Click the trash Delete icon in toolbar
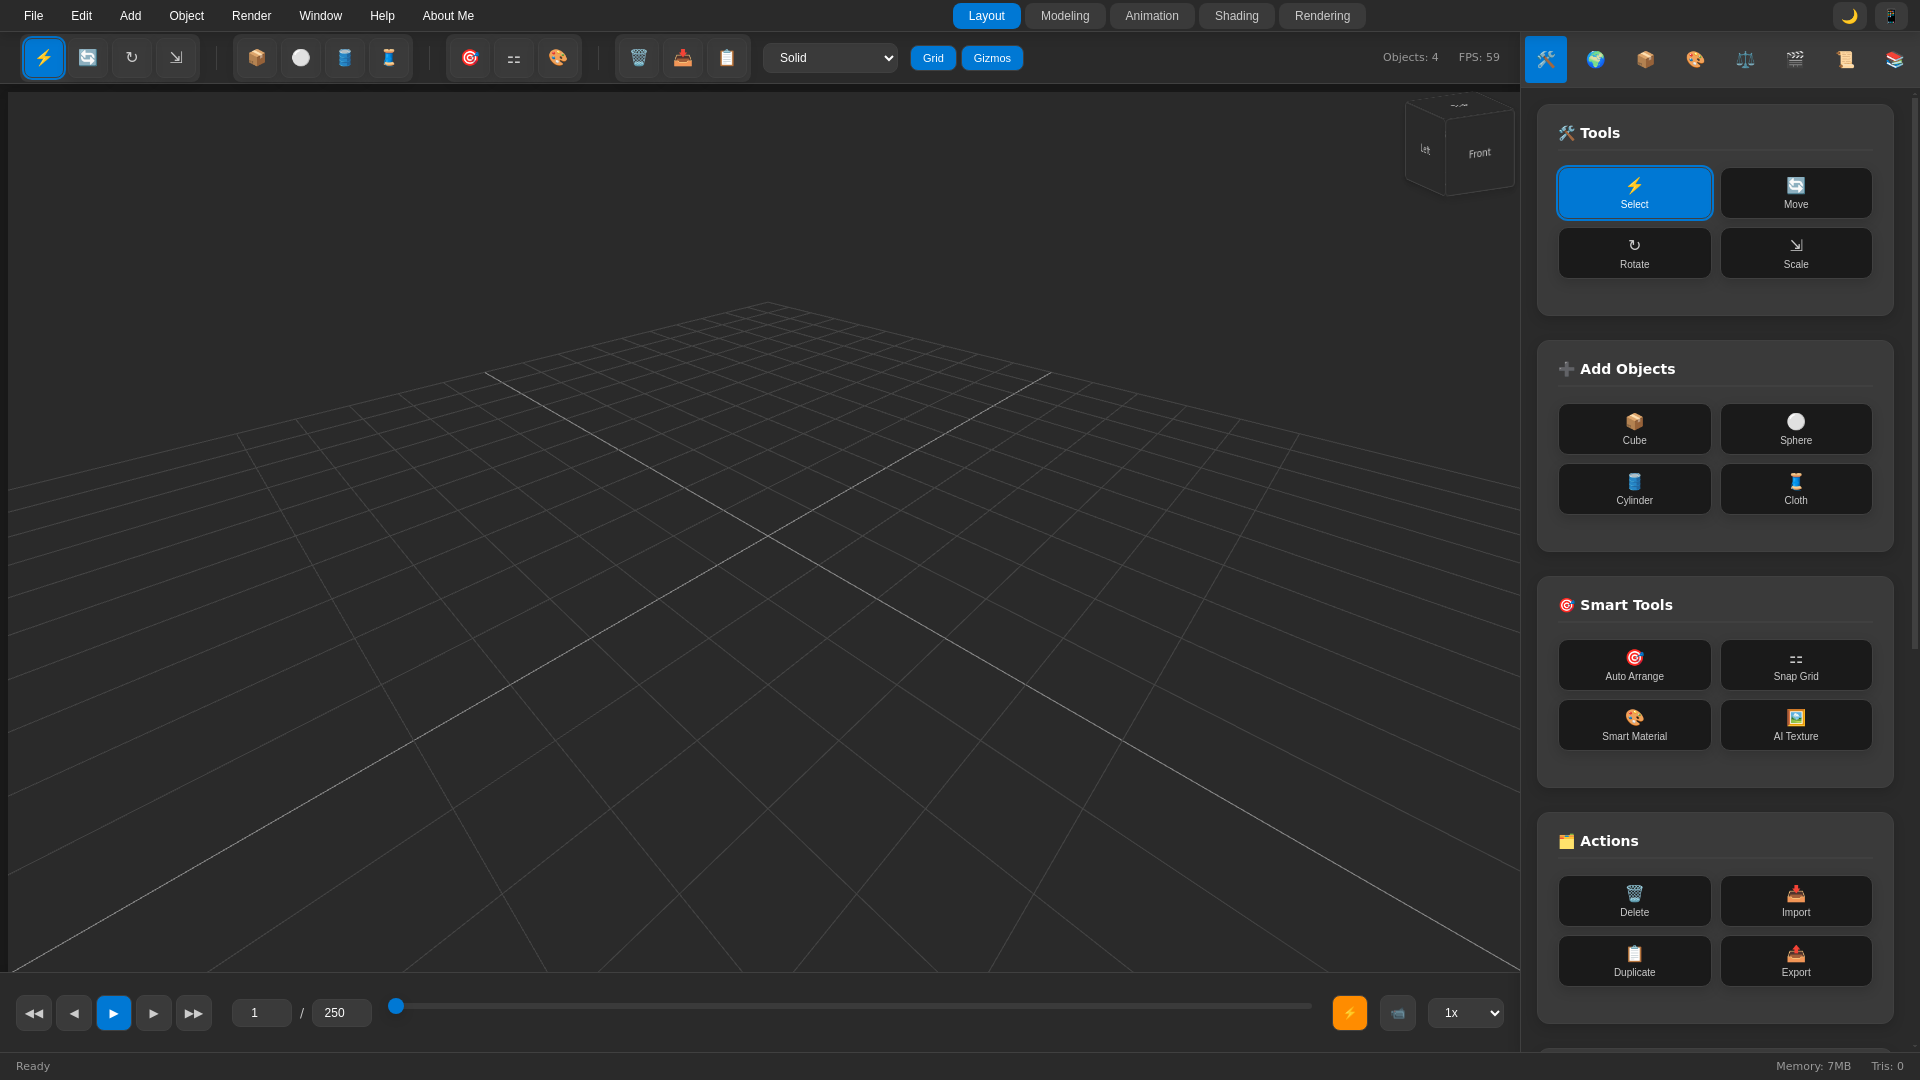 click(x=639, y=58)
